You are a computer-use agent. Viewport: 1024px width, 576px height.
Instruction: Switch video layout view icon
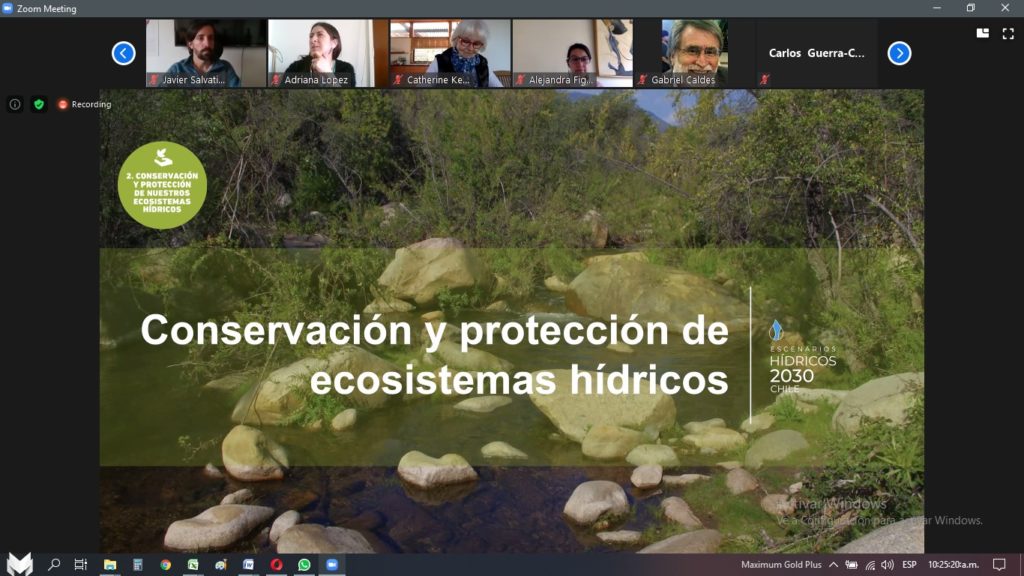[x=982, y=33]
